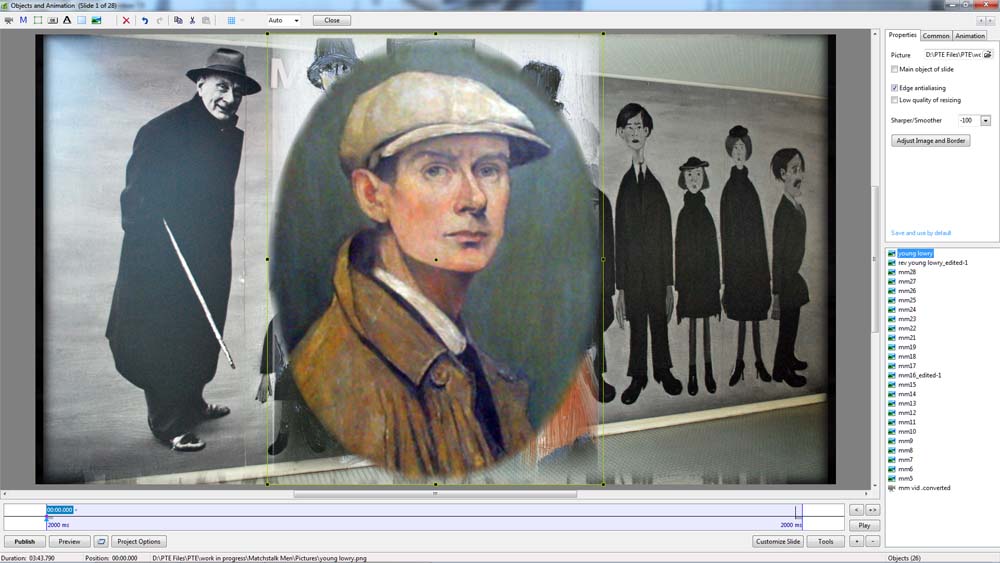Browse for picture file with folder icon
1000x563 pixels.
(x=987, y=55)
